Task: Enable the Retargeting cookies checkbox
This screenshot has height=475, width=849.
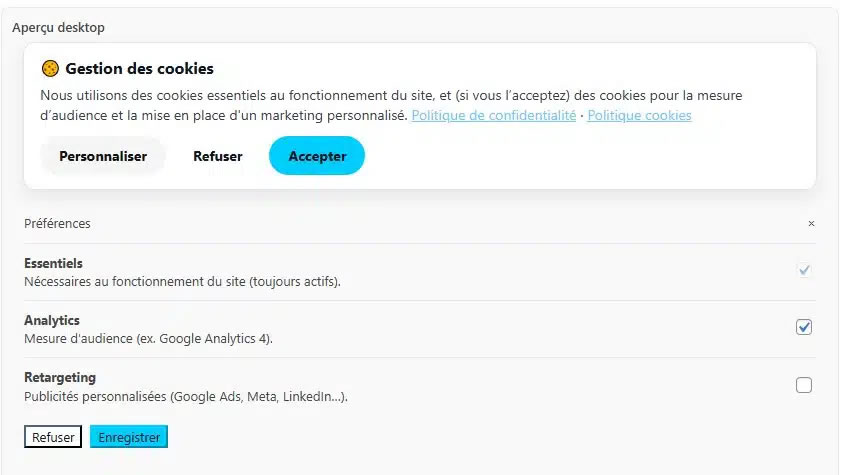Action: click(804, 385)
